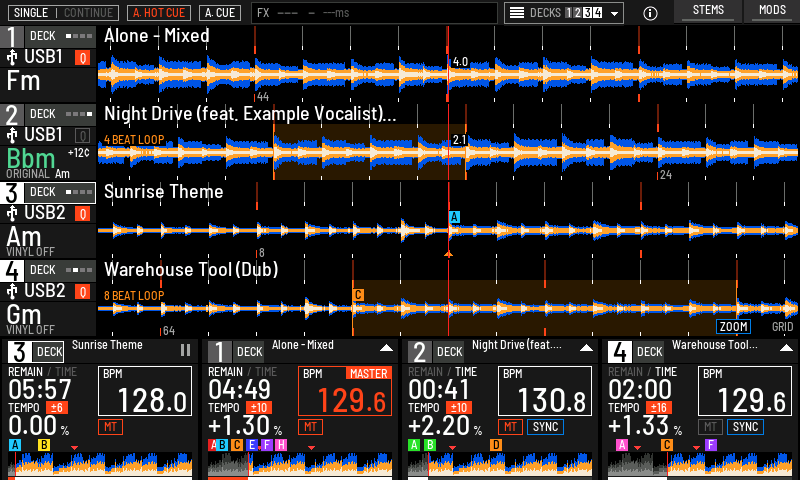Click the pause icon on the Sunrise Theme panel
The width and height of the screenshot is (800, 480).
tap(185, 350)
